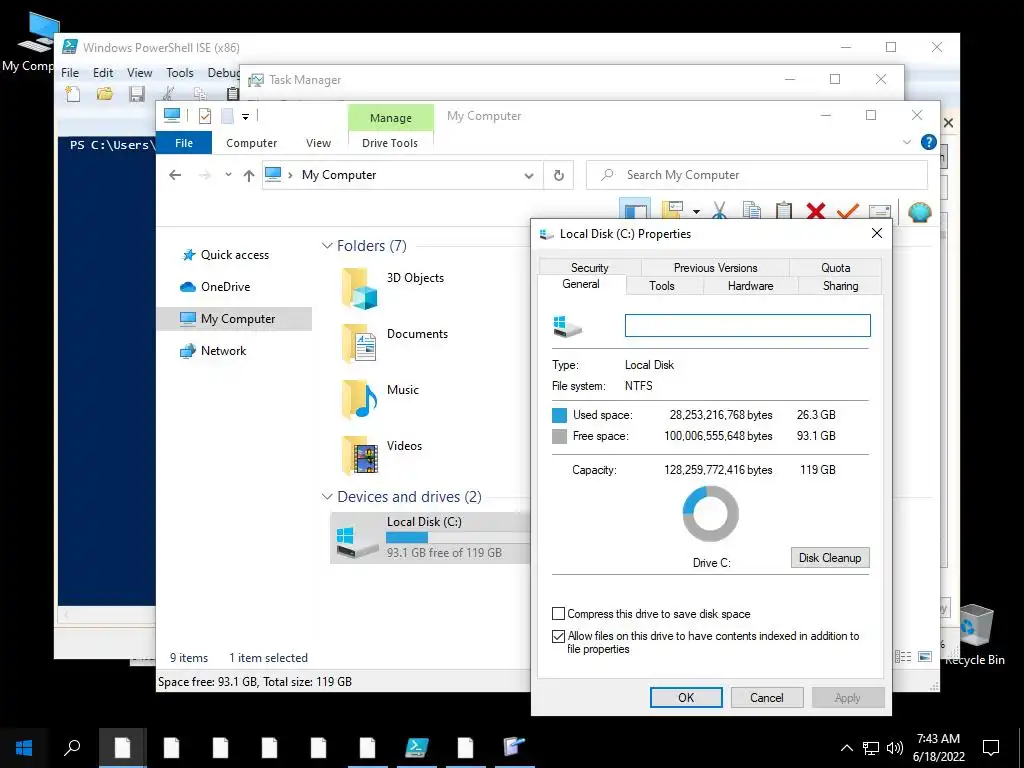Collapse the Folders (7) group
This screenshot has height=768, width=1024.
point(327,246)
